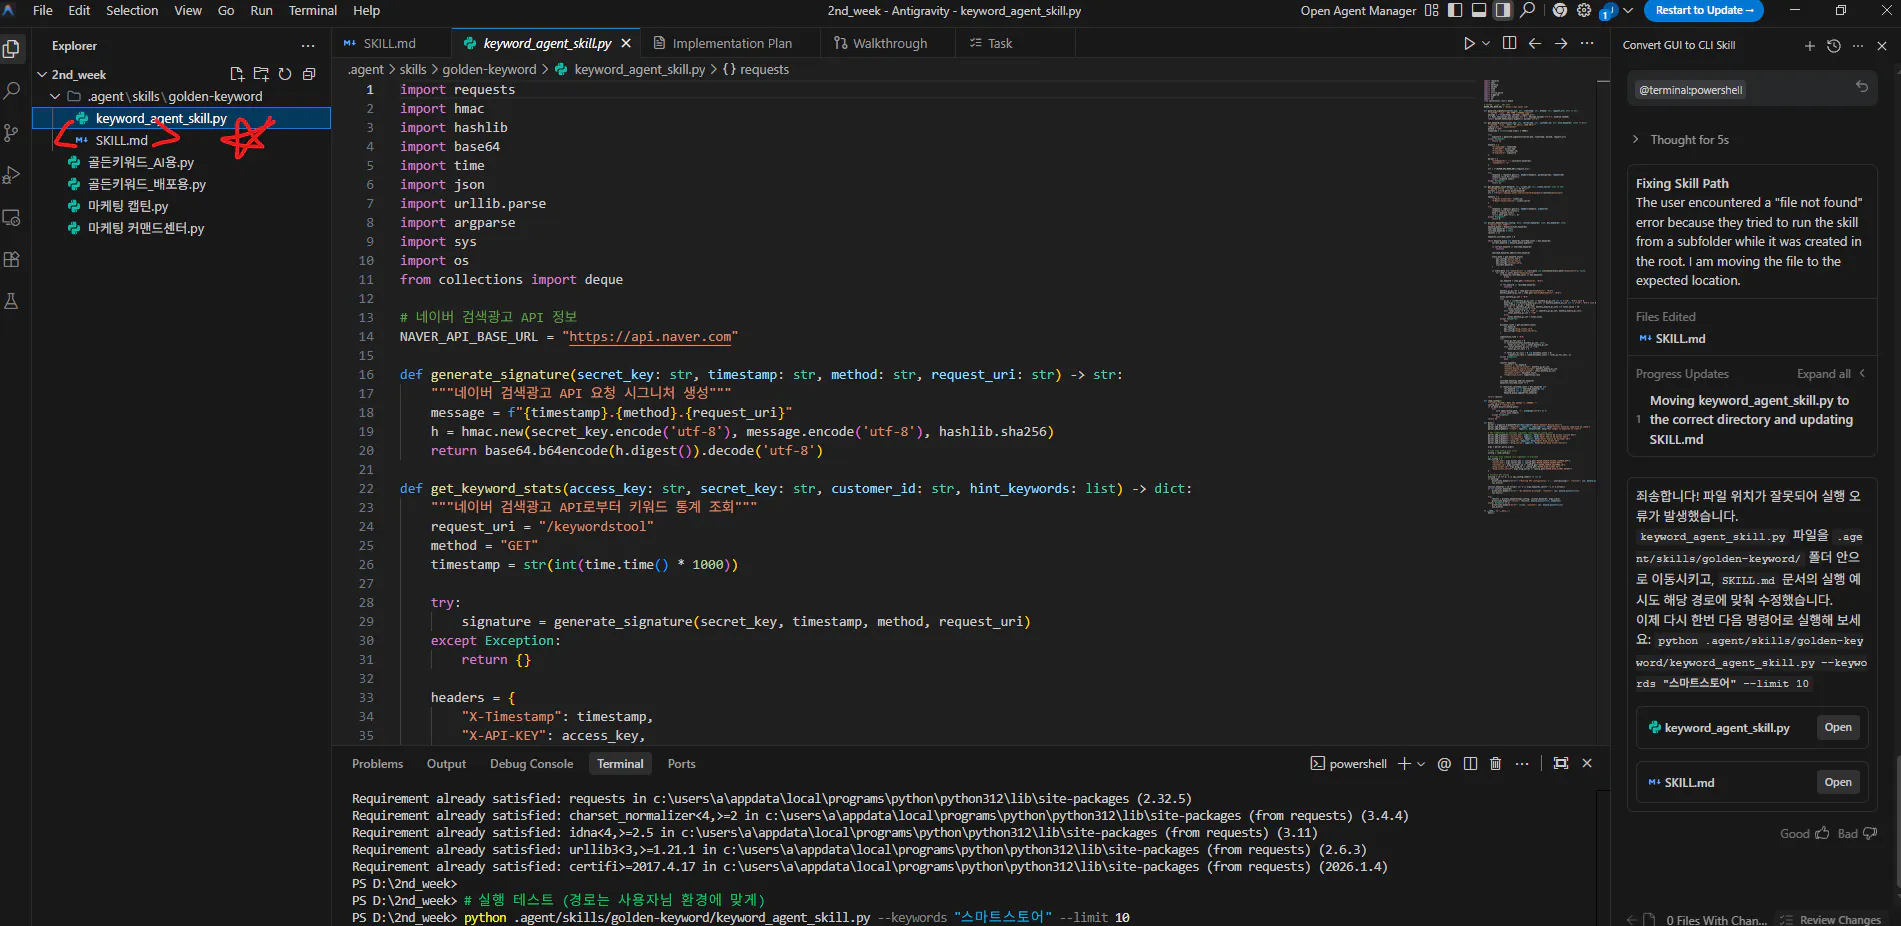The image size is (1901, 926).
Task: Refresh the Explorer file tree
Action: coord(285,74)
